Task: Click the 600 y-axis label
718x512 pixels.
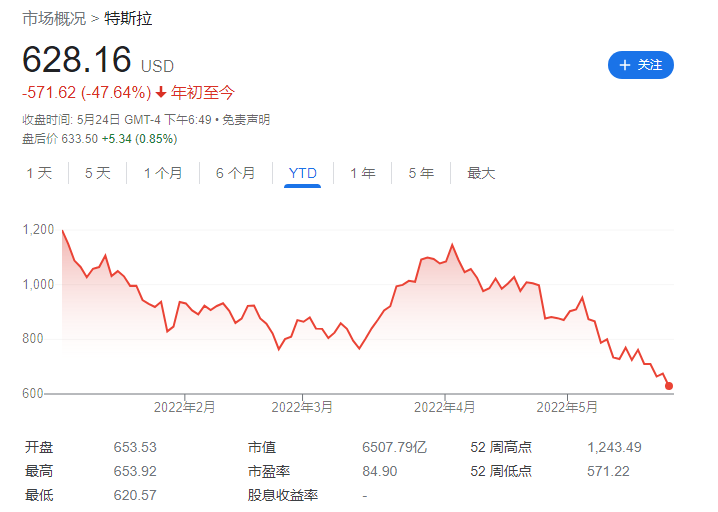Action: click(33, 393)
